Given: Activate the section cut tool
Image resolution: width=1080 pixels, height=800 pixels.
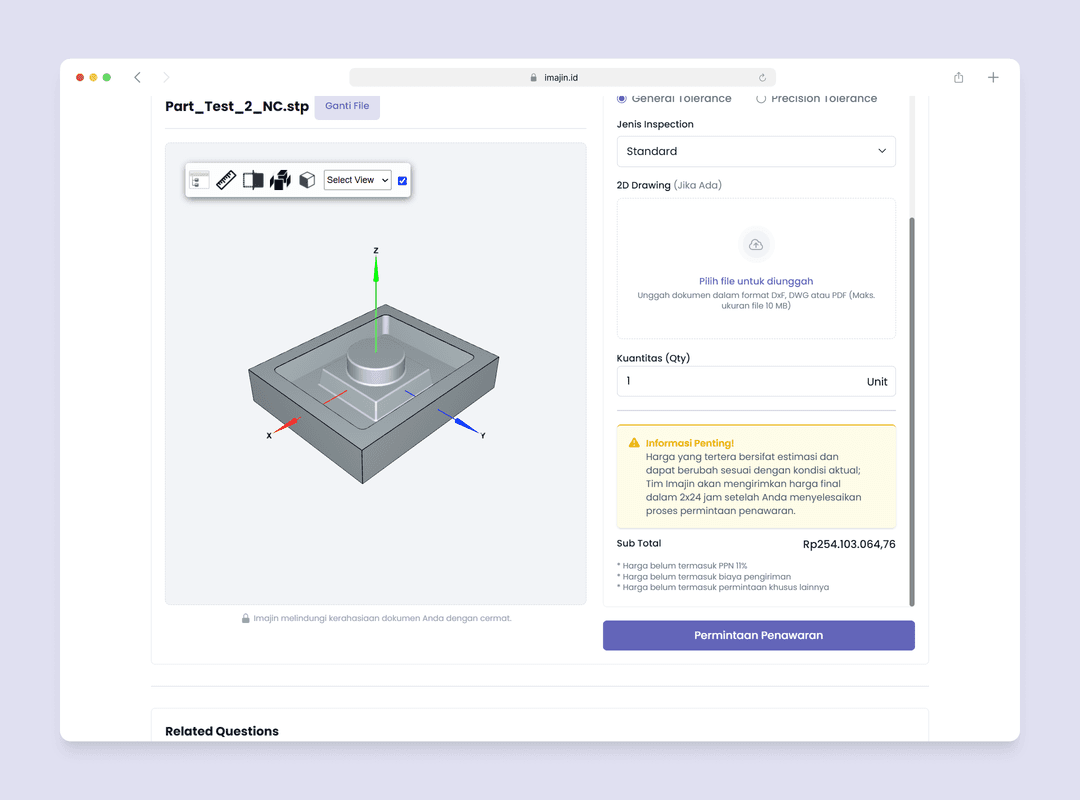Looking at the screenshot, I should tap(253, 180).
